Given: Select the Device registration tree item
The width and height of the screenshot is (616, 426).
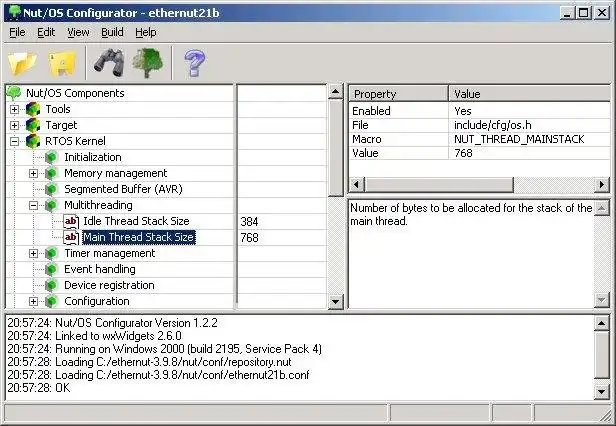Looking at the screenshot, I should click(x=109, y=285).
